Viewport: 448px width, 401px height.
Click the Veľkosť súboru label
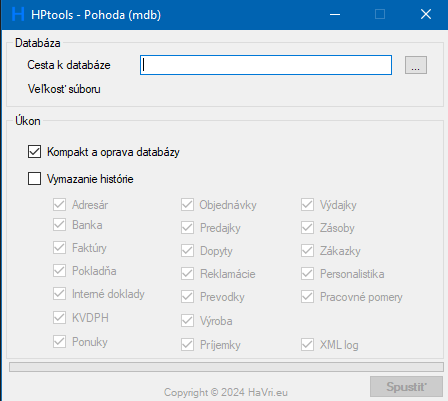(64, 89)
